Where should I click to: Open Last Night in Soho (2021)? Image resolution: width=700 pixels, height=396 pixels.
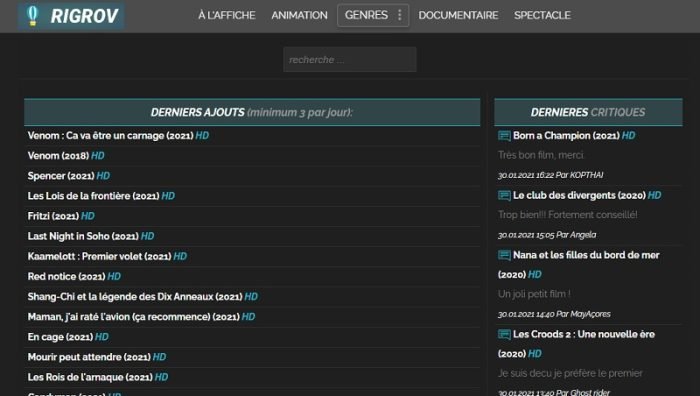[83, 236]
